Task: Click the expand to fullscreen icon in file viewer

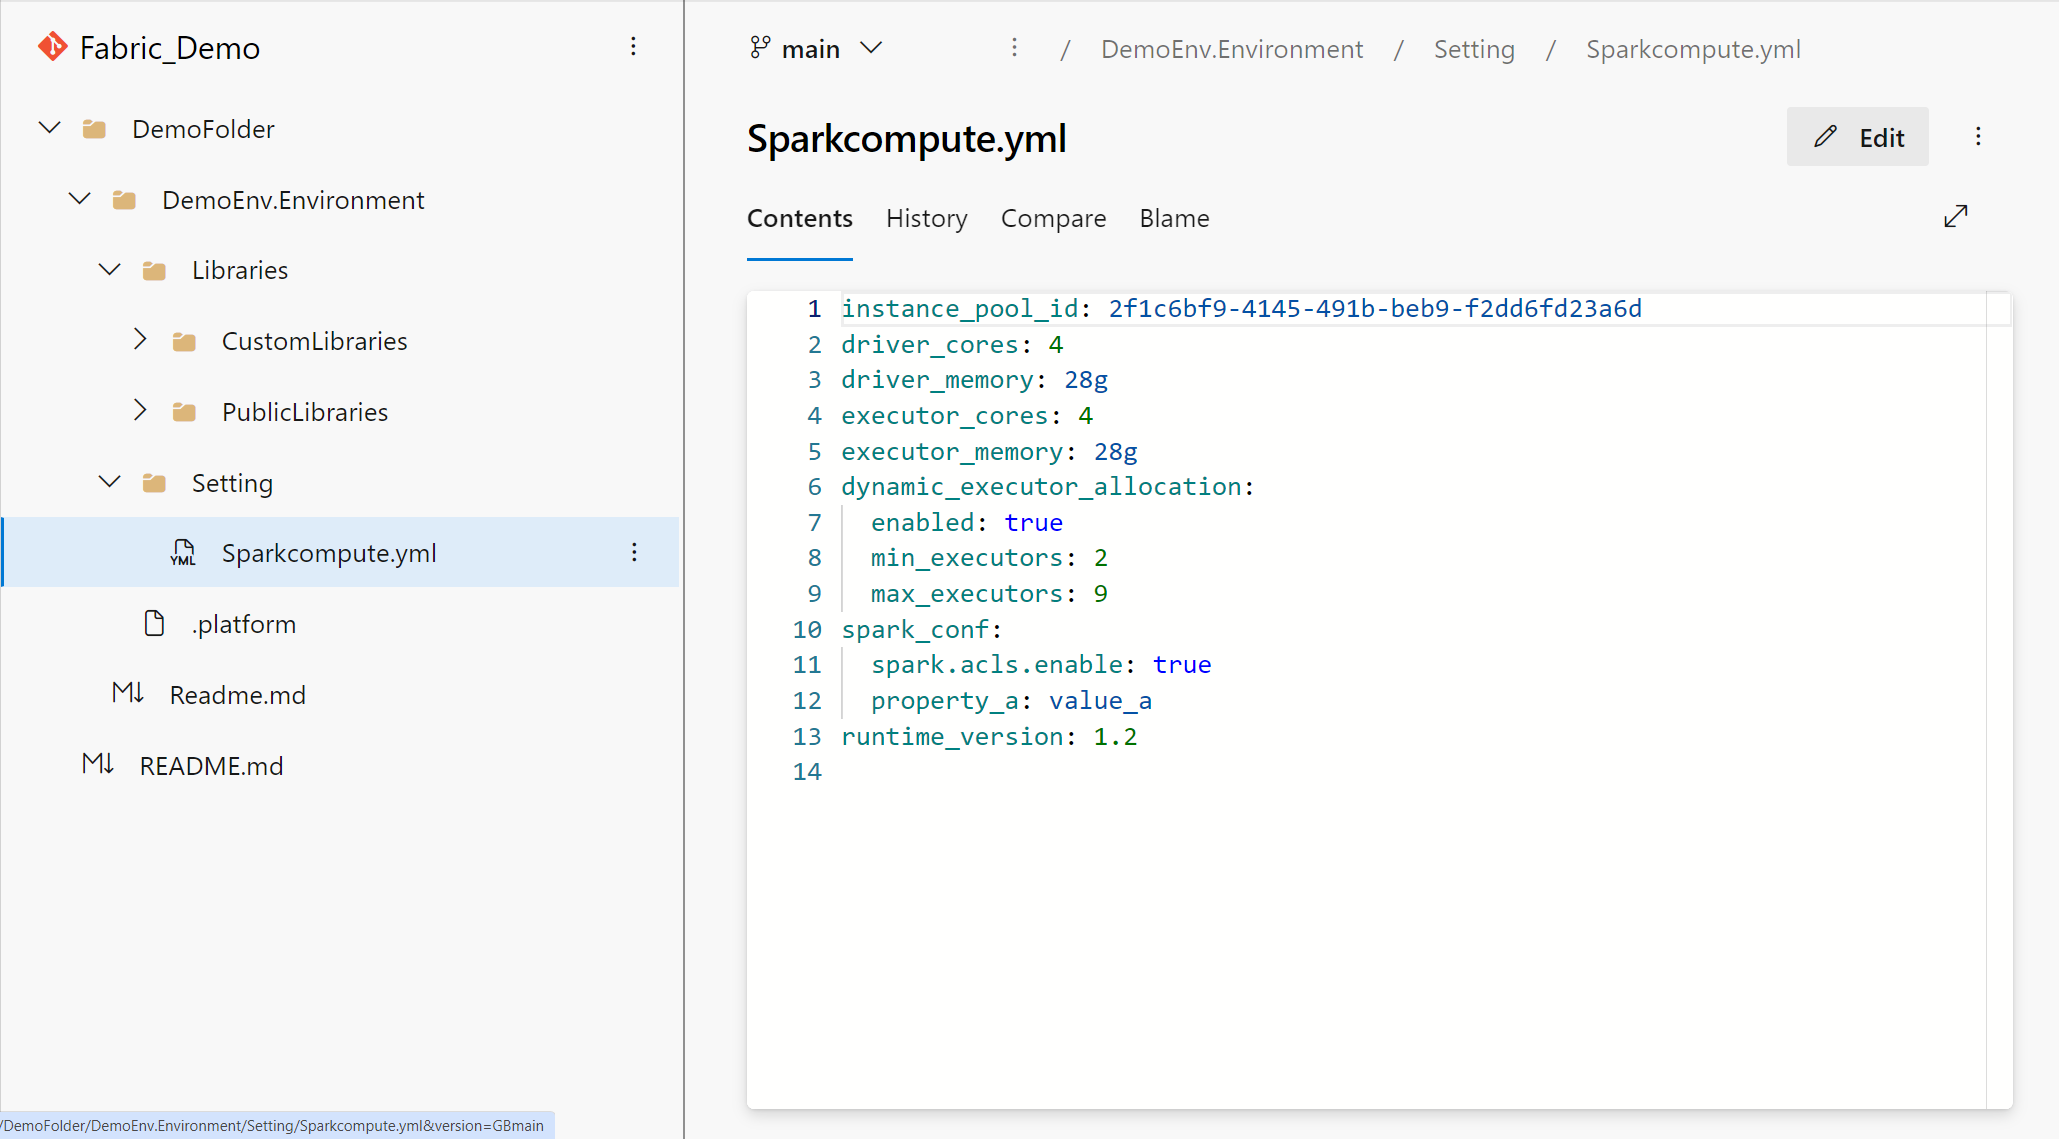Action: click(1957, 217)
